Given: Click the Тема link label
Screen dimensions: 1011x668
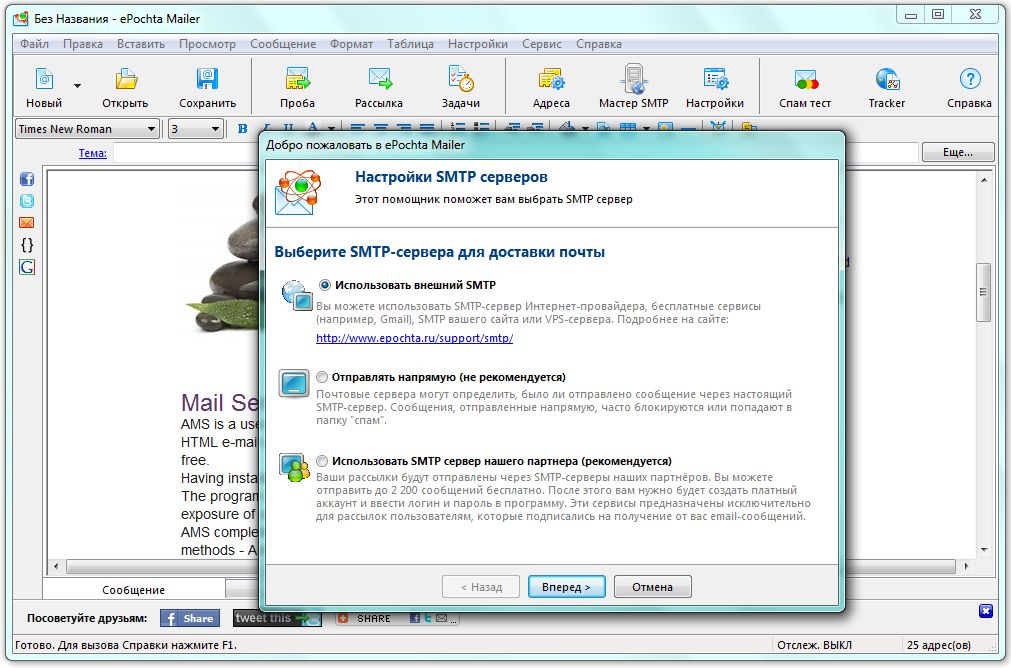Looking at the screenshot, I should 92,153.
